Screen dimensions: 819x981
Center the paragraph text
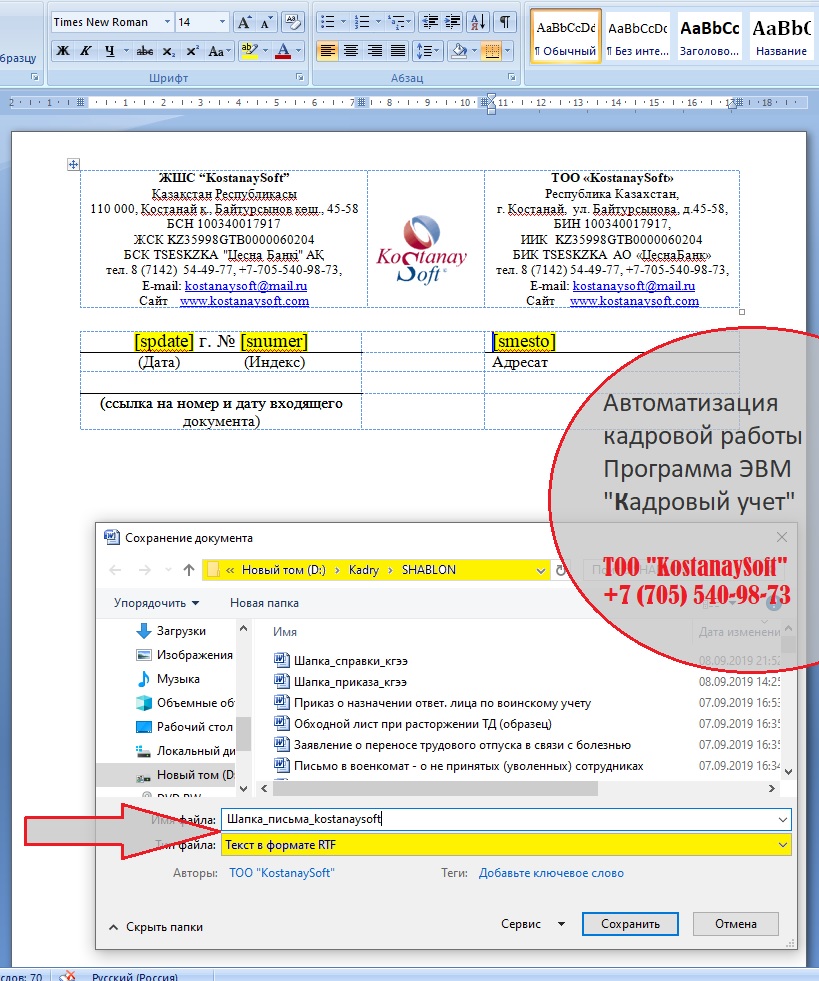coord(351,51)
